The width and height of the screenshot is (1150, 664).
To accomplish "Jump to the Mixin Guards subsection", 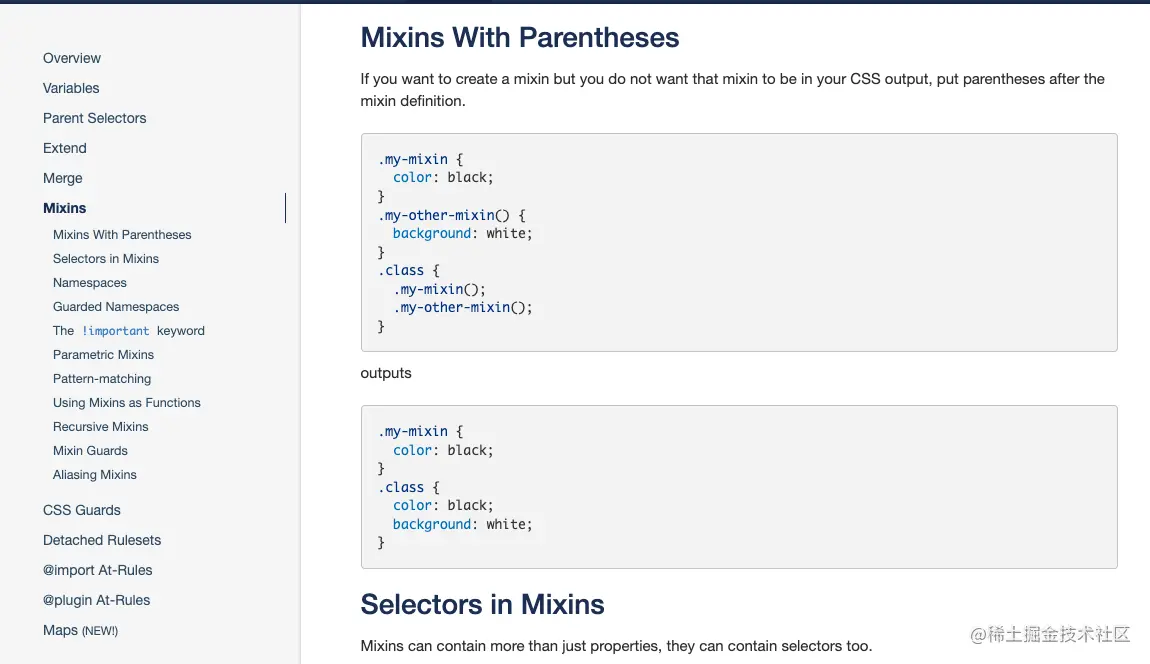I will [x=90, y=451].
